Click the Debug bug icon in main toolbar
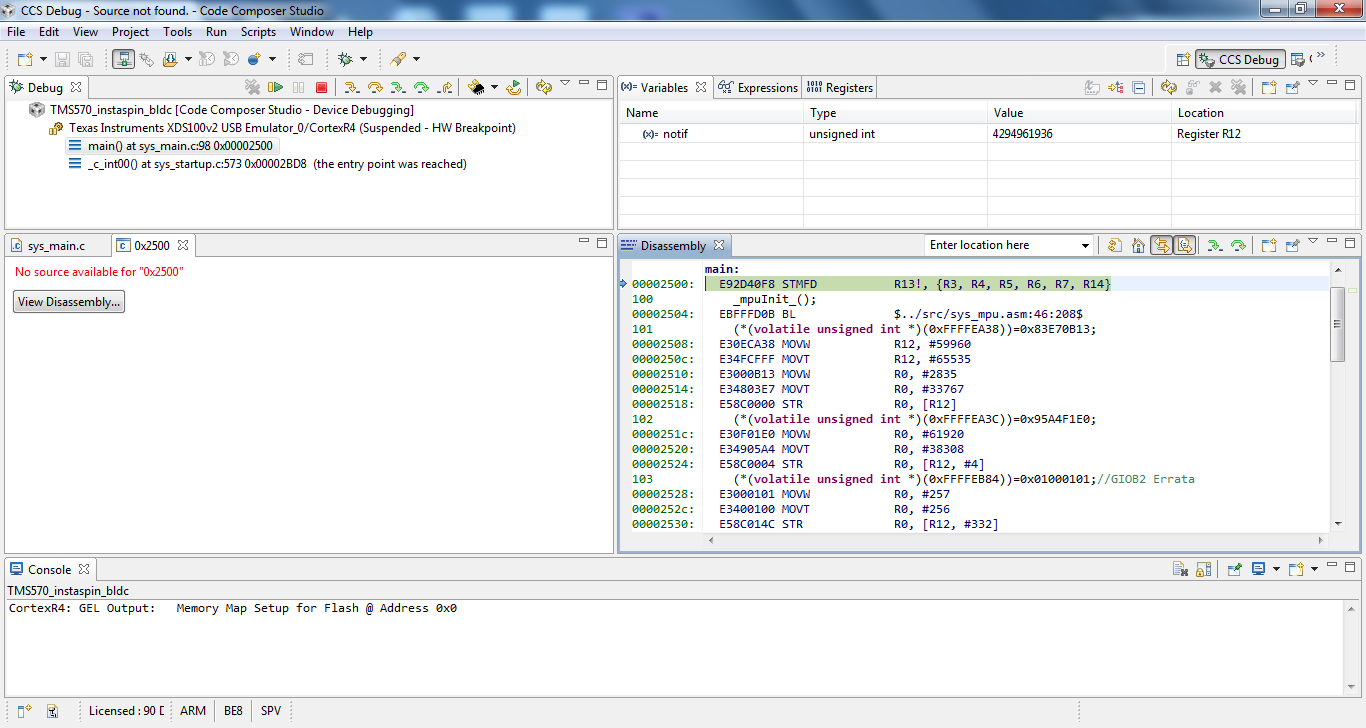The width and height of the screenshot is (1366, 728). coord(346,59)
